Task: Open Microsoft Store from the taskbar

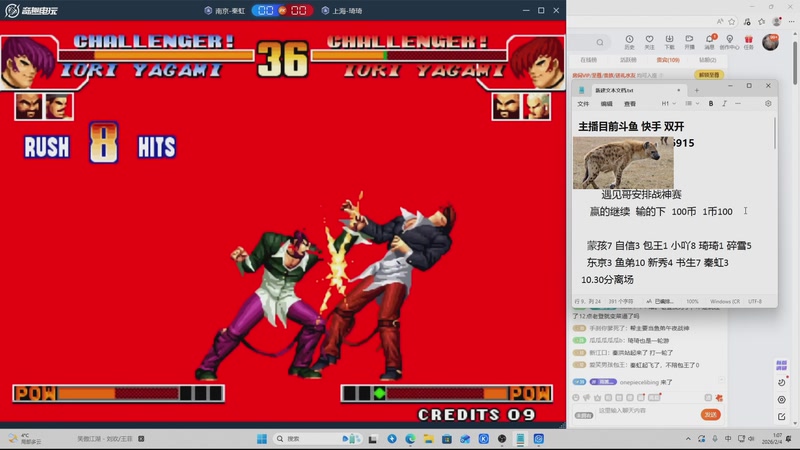Action: [x=447, y=439]
